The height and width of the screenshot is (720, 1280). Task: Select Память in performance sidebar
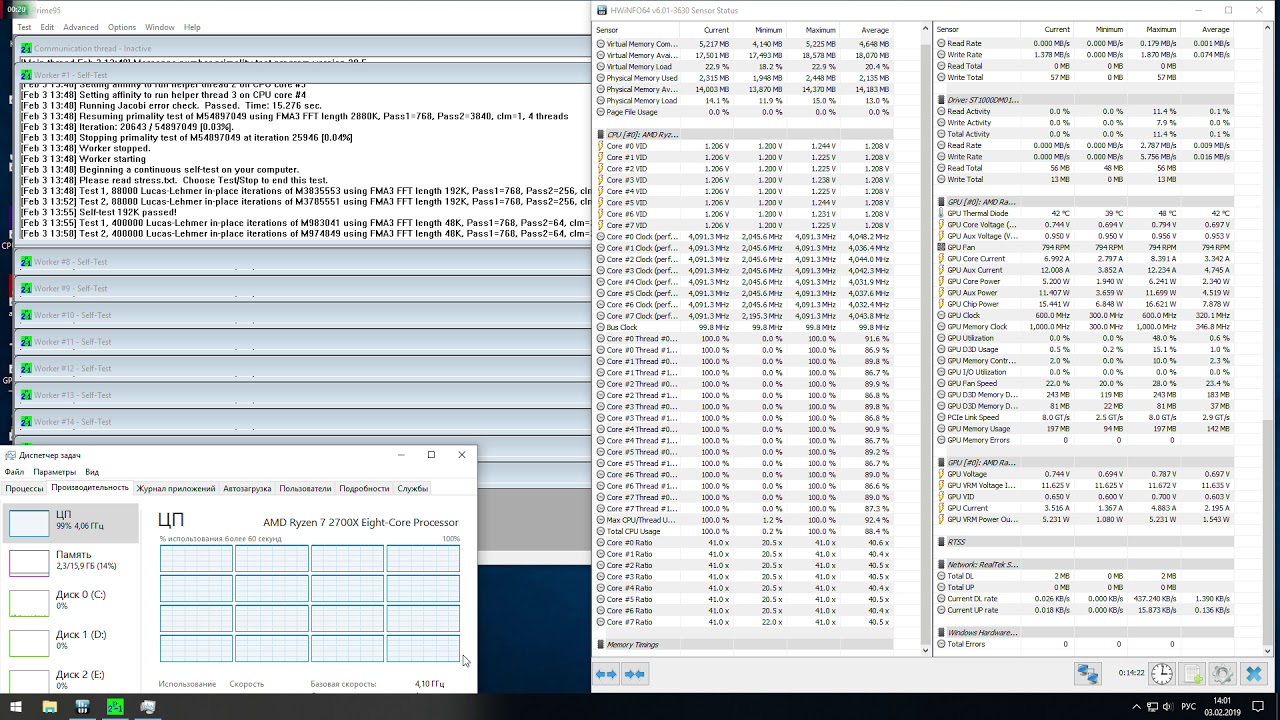click(69, 563)
